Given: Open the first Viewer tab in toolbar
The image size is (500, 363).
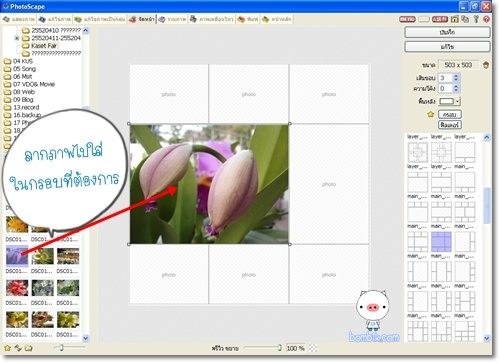Looking at the screenshot, I should click(19, 19).
